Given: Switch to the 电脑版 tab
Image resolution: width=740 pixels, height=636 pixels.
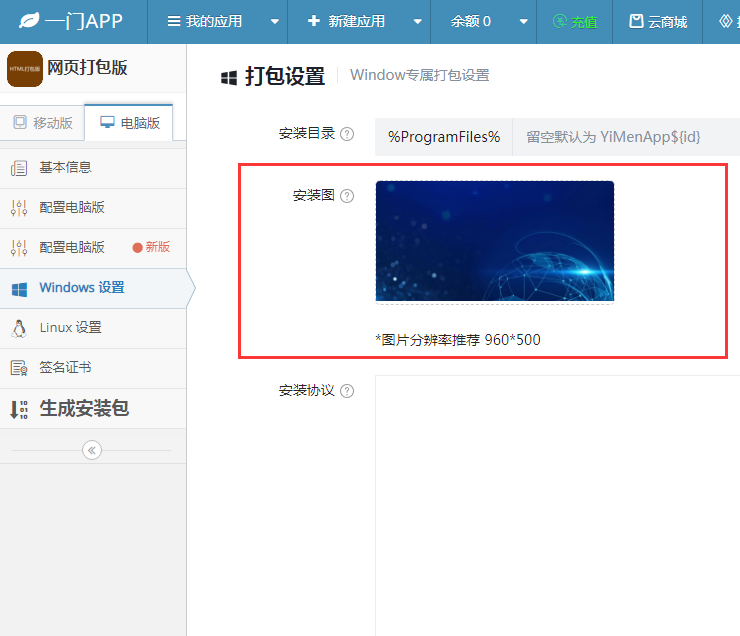Looking at the screenshot, I should tap(129, 123).
